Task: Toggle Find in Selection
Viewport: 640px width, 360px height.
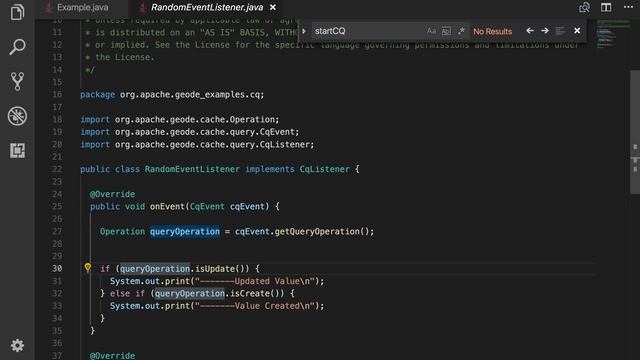Action: [x=560, y=31]
